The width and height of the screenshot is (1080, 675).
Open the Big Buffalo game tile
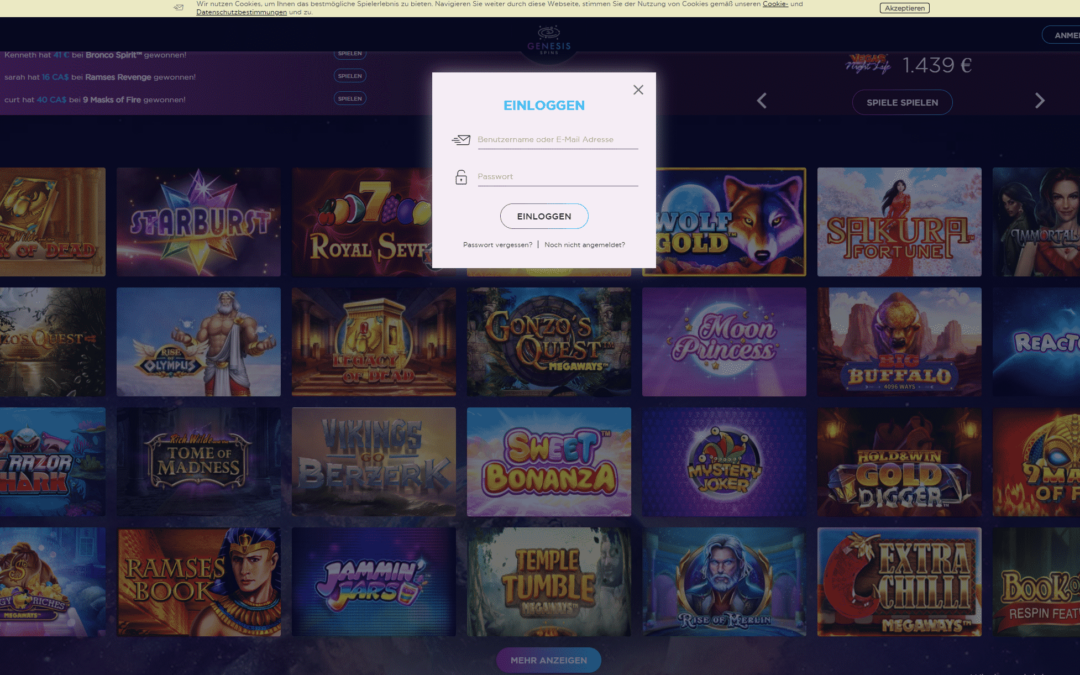click(899, 342)
